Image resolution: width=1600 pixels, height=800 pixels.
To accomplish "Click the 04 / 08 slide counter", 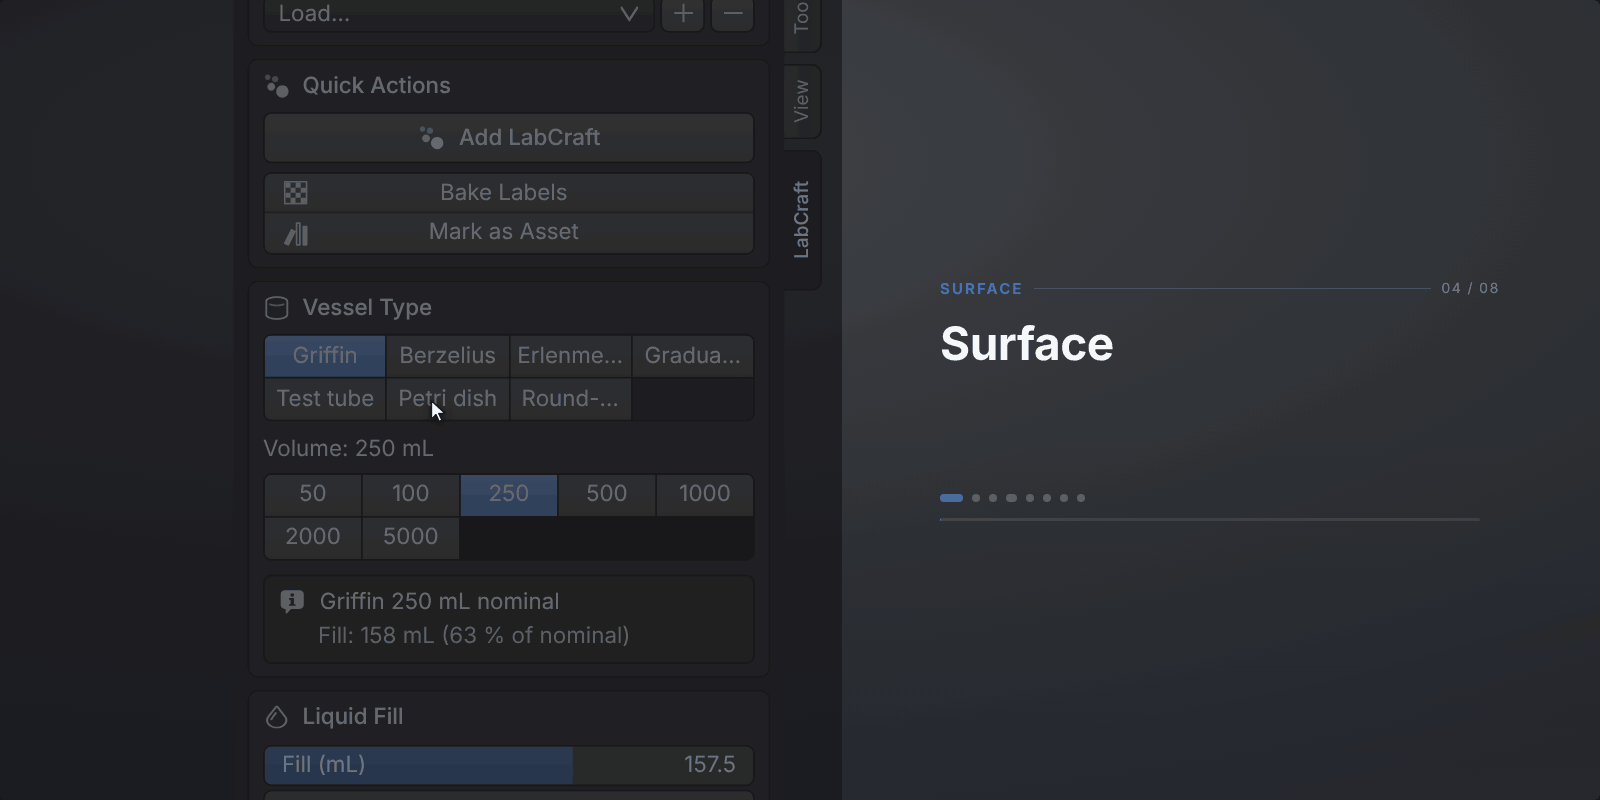I will pos(1470,288).
